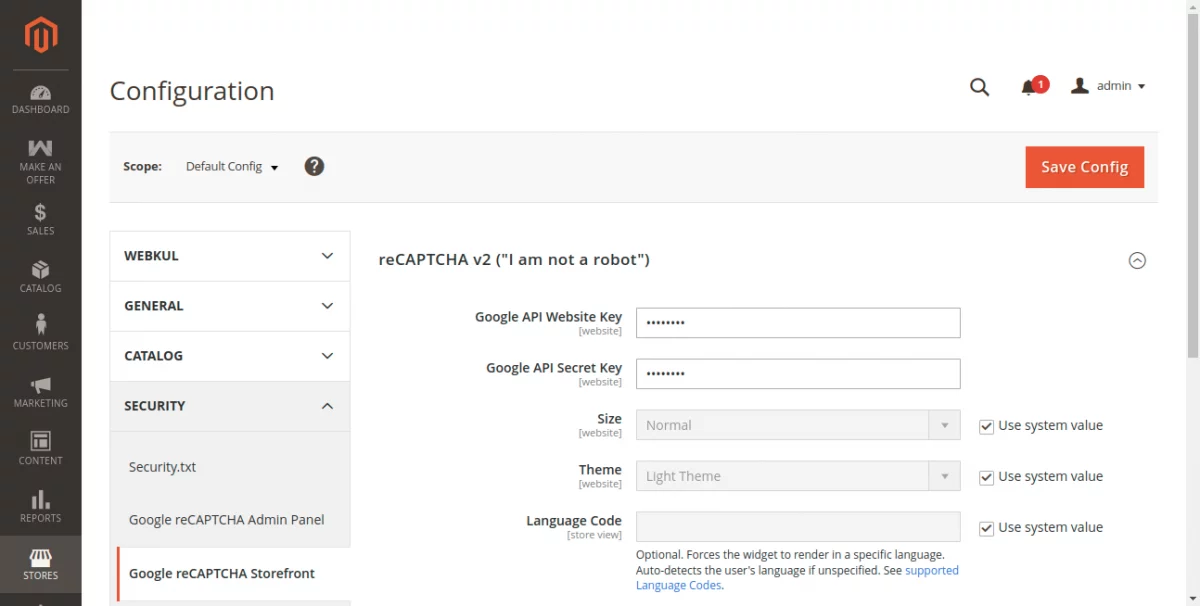Open the notifications bell
This screenshot has height=606, width=1200.
pyautogui.click(x=1029, y=87)
